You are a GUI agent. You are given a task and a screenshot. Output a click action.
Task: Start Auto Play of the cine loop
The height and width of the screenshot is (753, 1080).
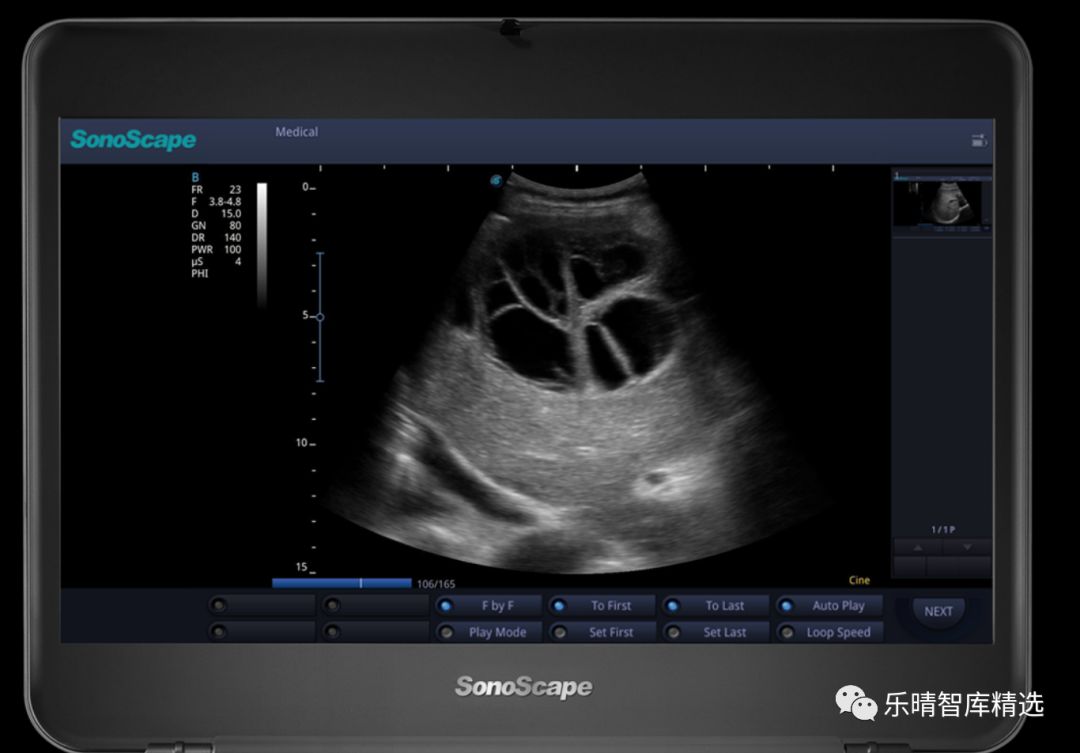coord(829,606)
